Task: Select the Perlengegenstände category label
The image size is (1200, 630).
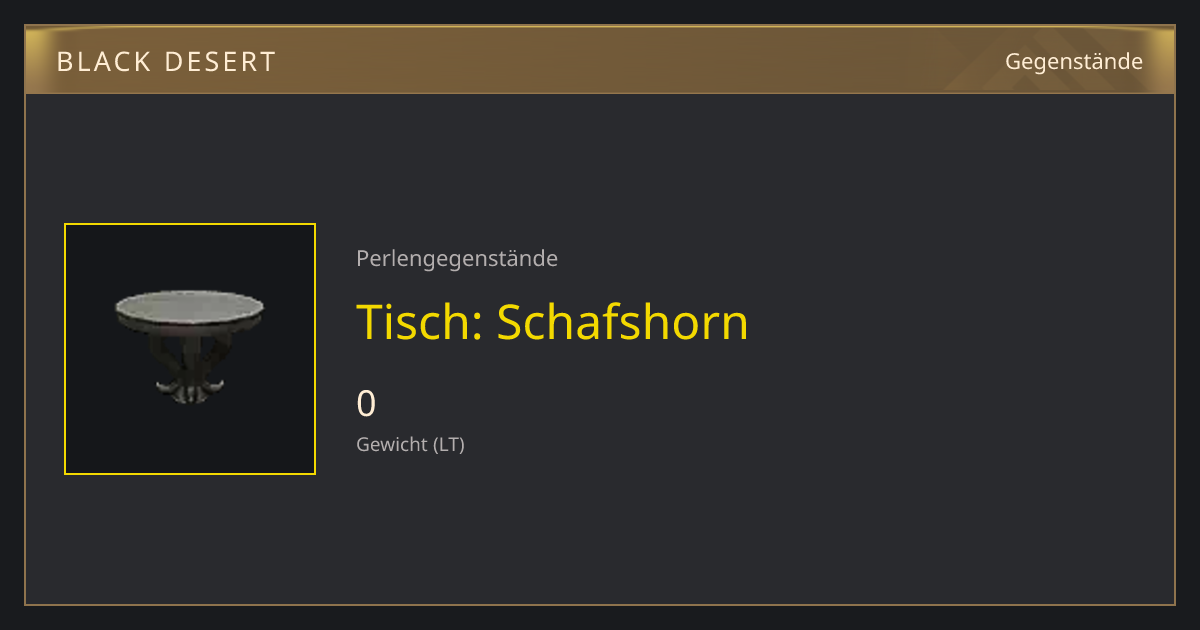Action: coord(457,259)
